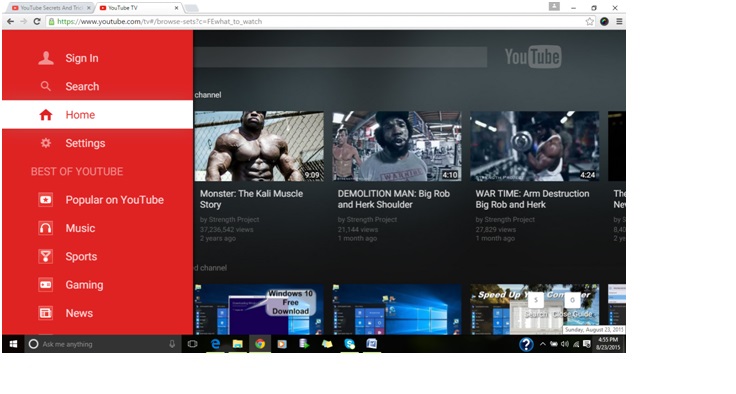
Task: Click the round extension icon in toolbar
Action: [604, 22]
